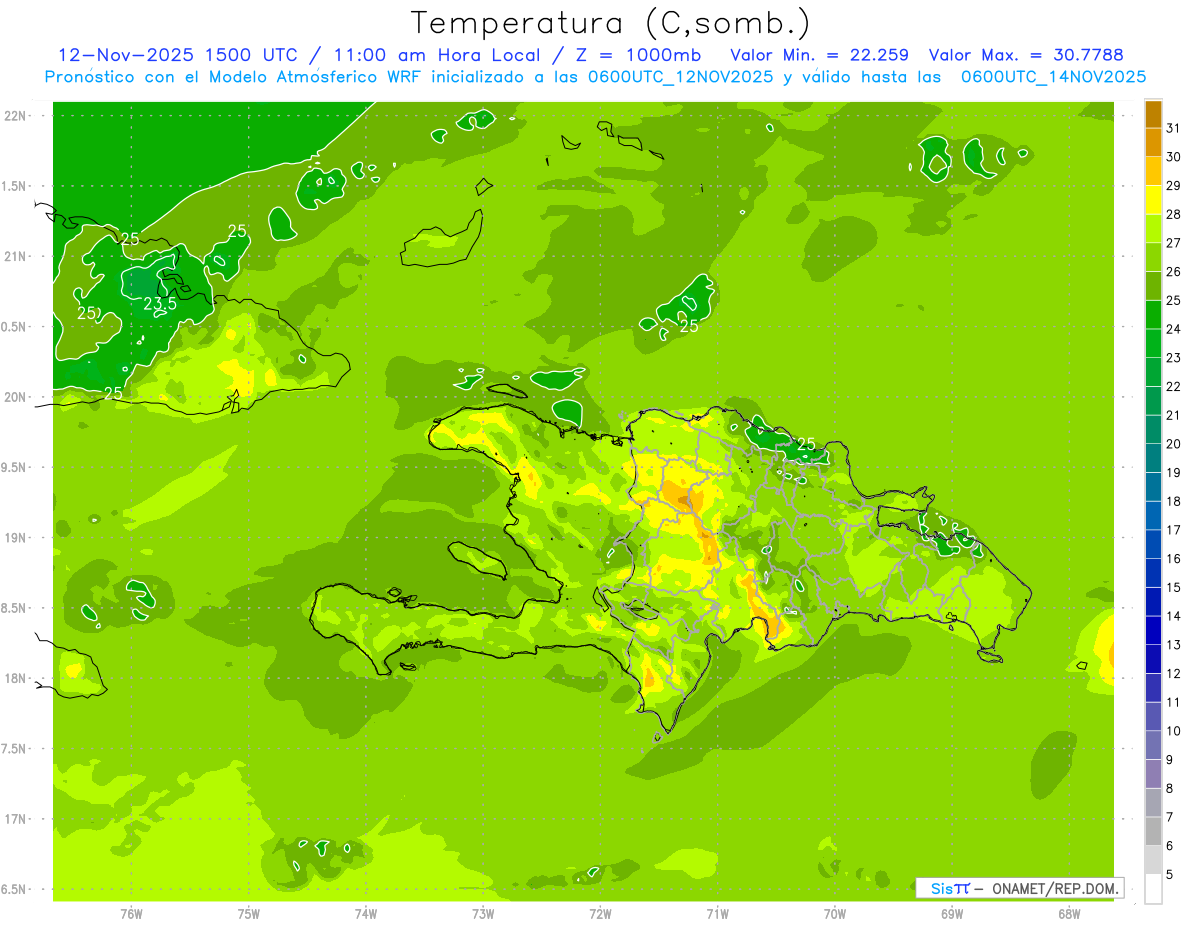Click the 23.5 contour label over Cuba

[x=159, y=304]
